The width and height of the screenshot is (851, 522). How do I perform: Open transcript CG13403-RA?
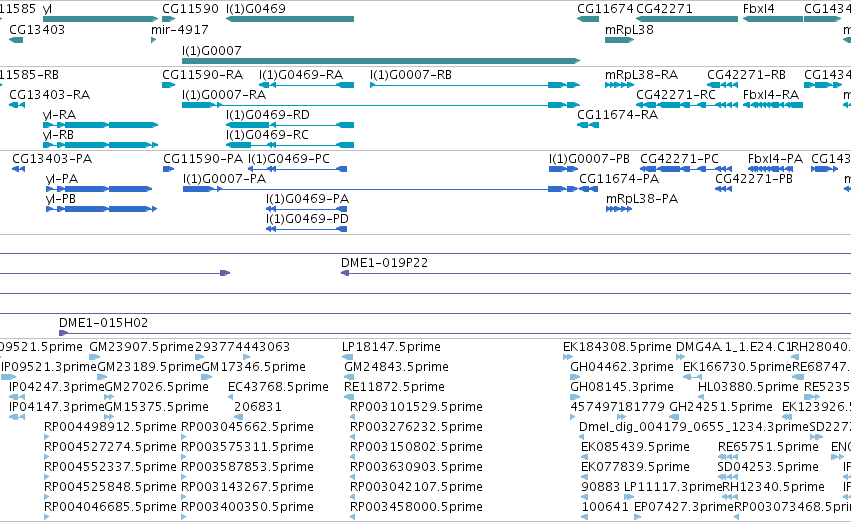(x=49, y=94)
